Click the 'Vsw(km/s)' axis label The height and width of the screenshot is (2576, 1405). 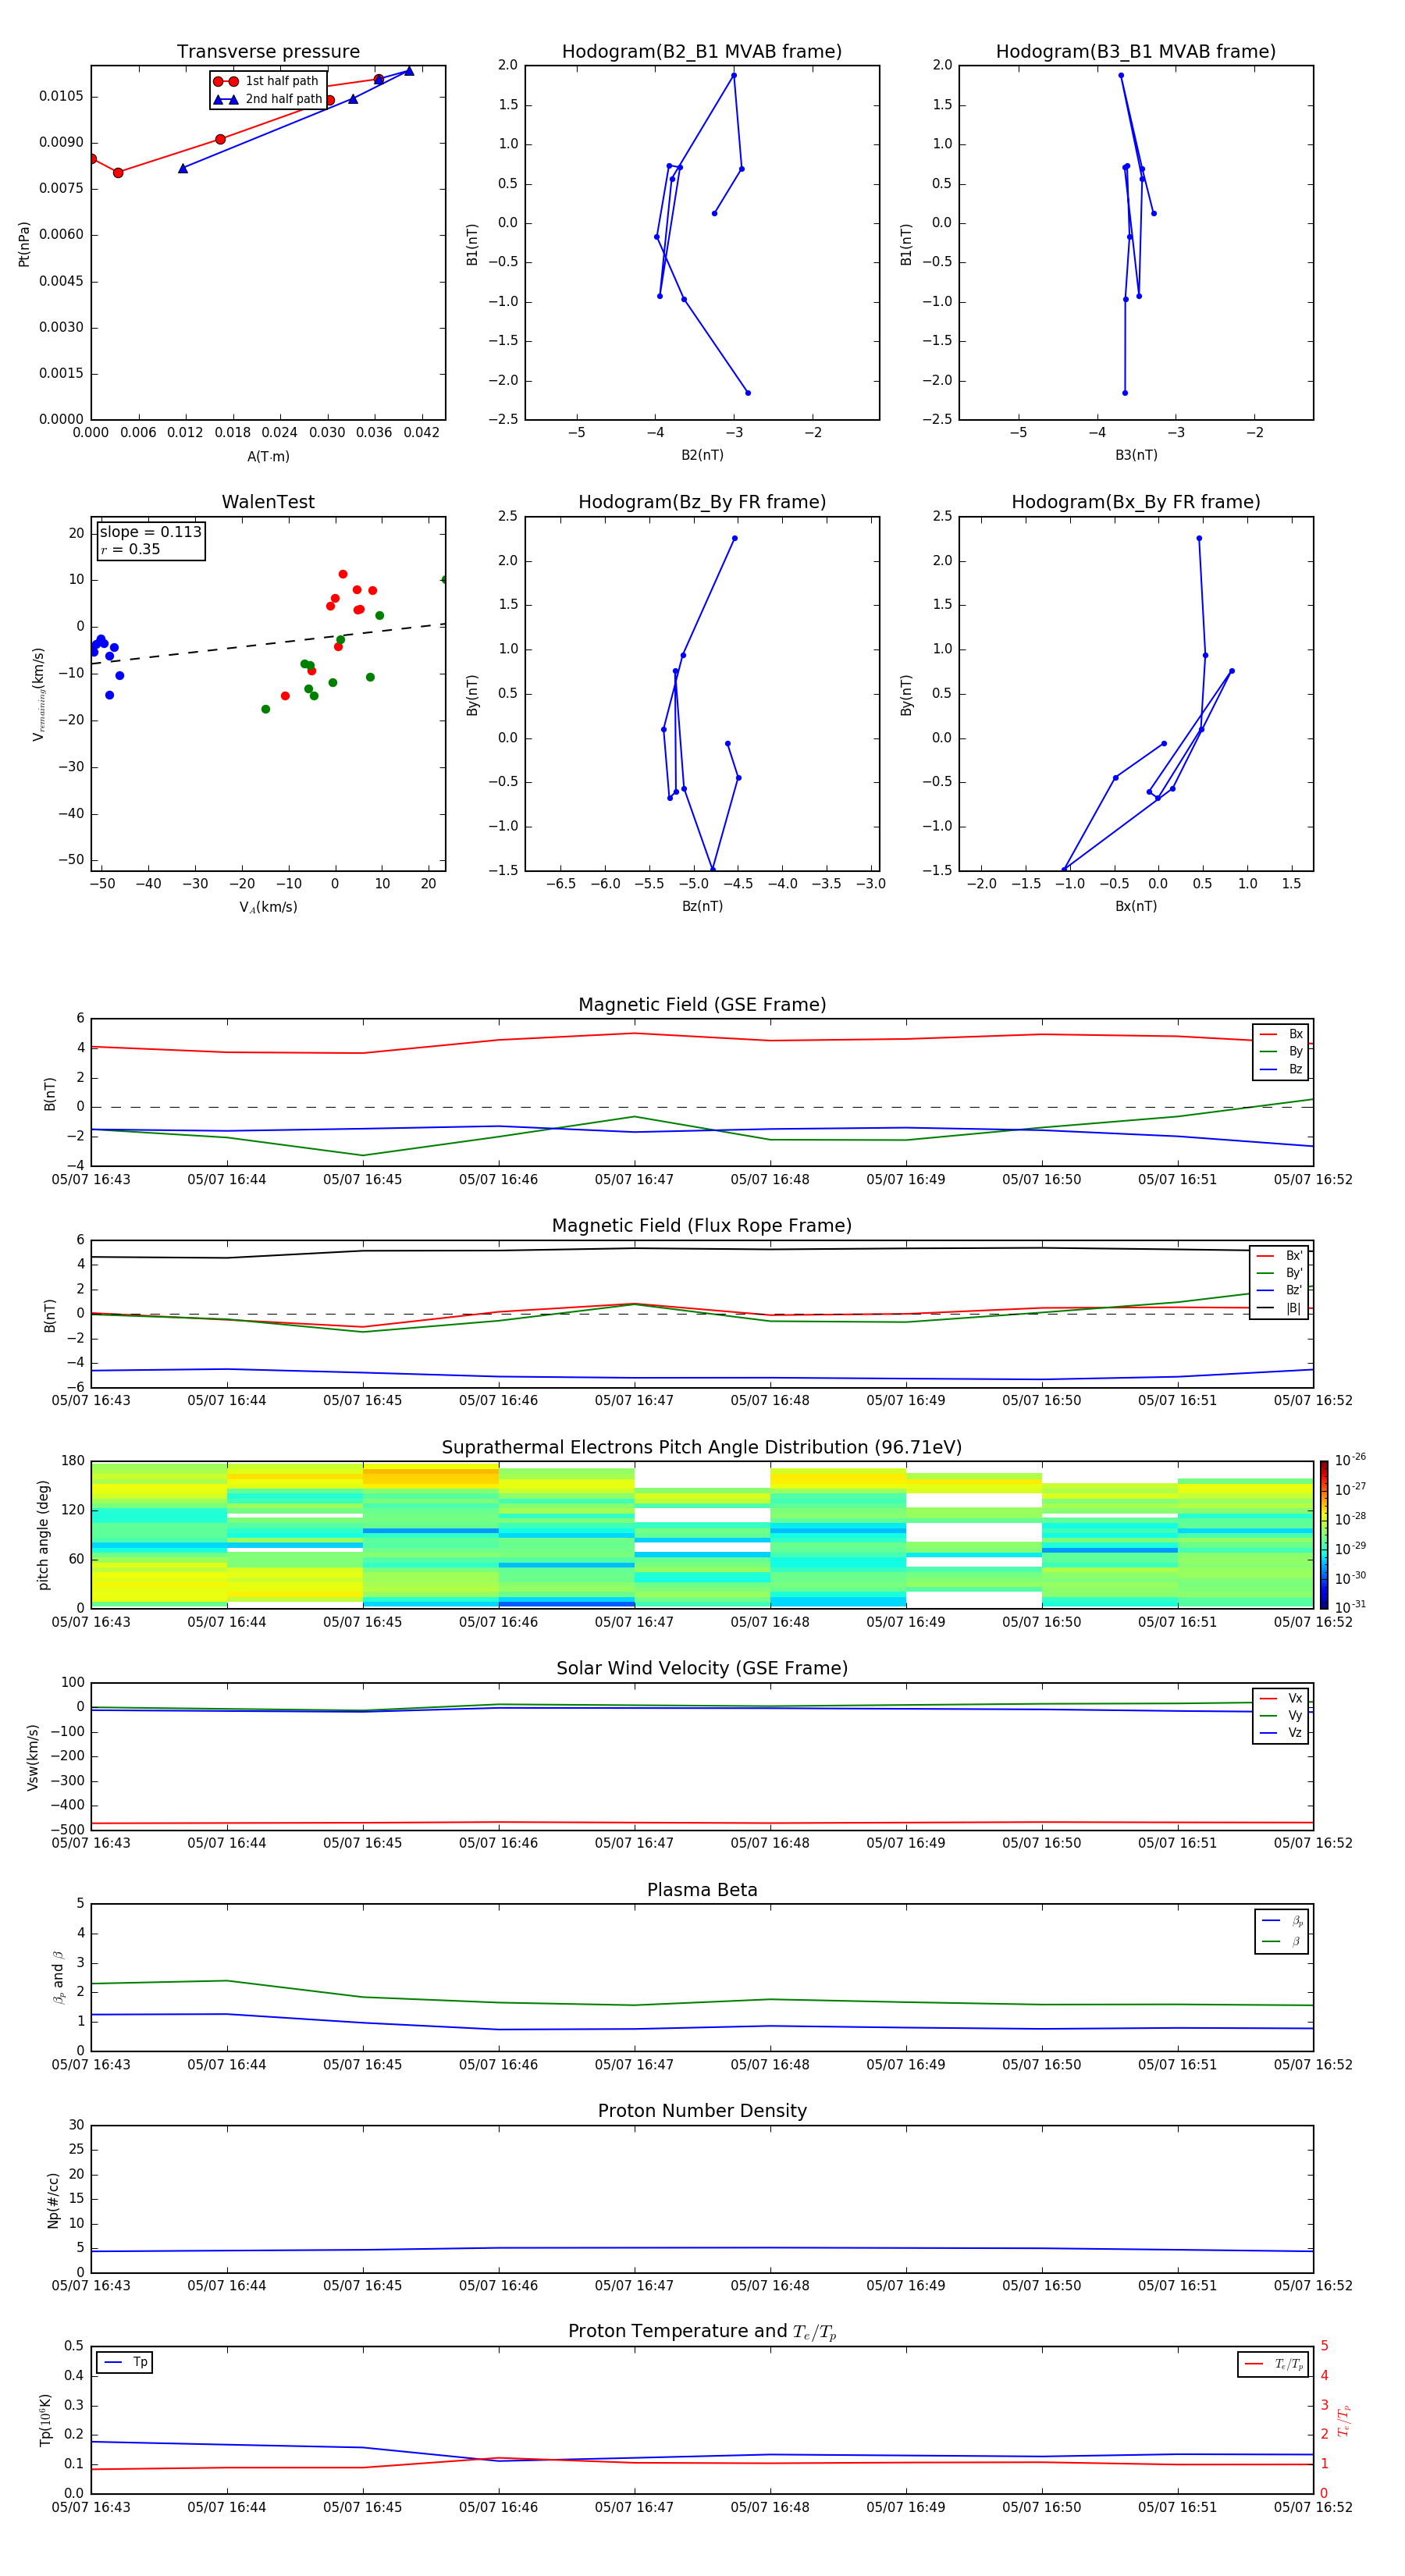pos(33,1756)
